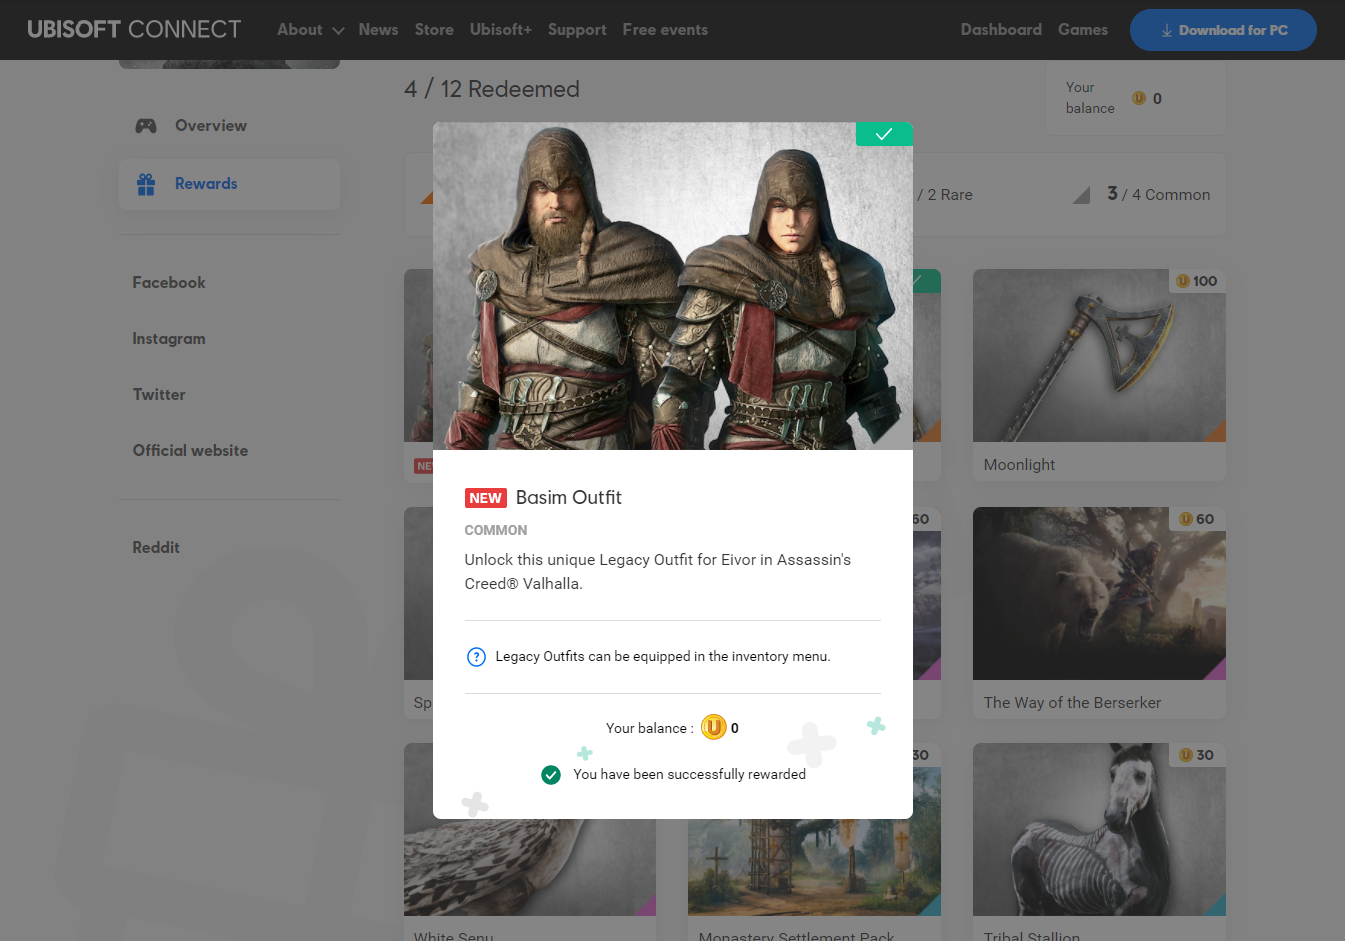This screenshot has width=1345, height=941.
Task: Click the gamepad icon beside Overview
Action: click(146, 126)
